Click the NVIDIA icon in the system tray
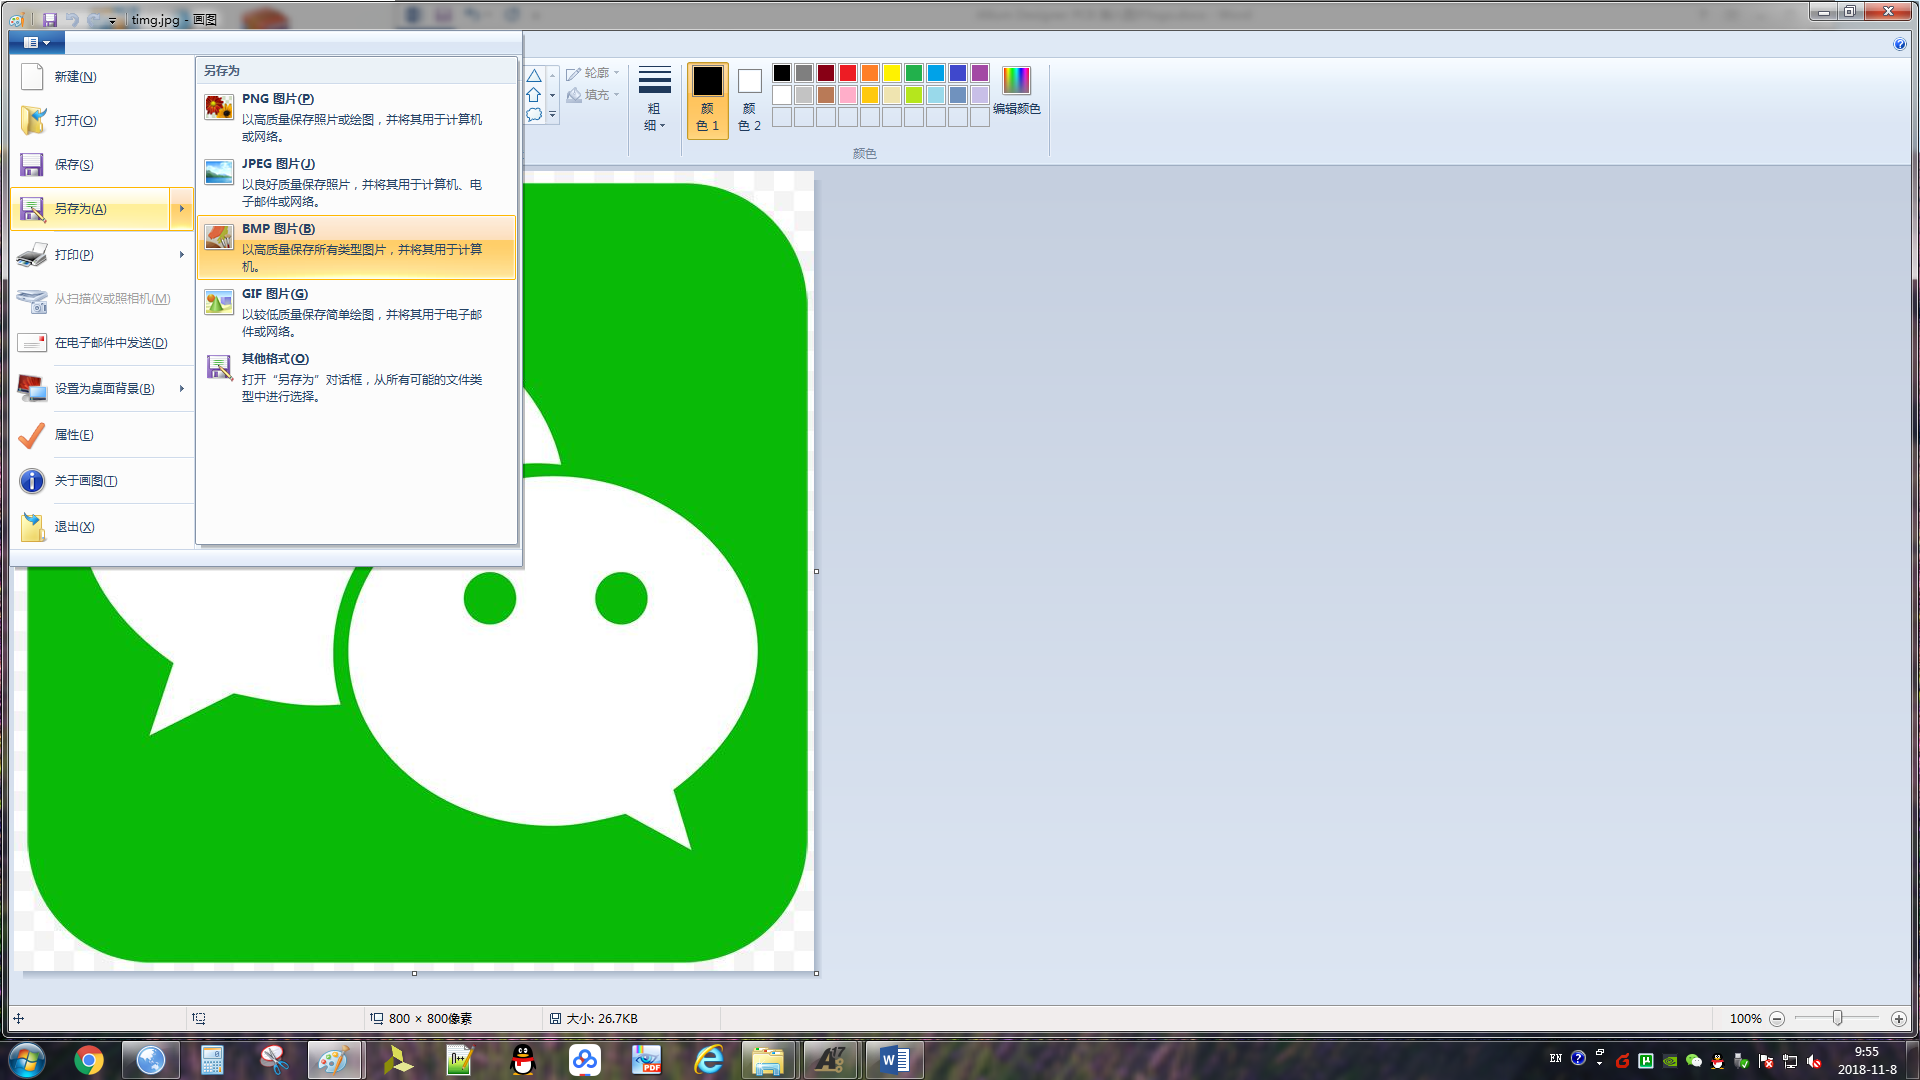 1670,1061
